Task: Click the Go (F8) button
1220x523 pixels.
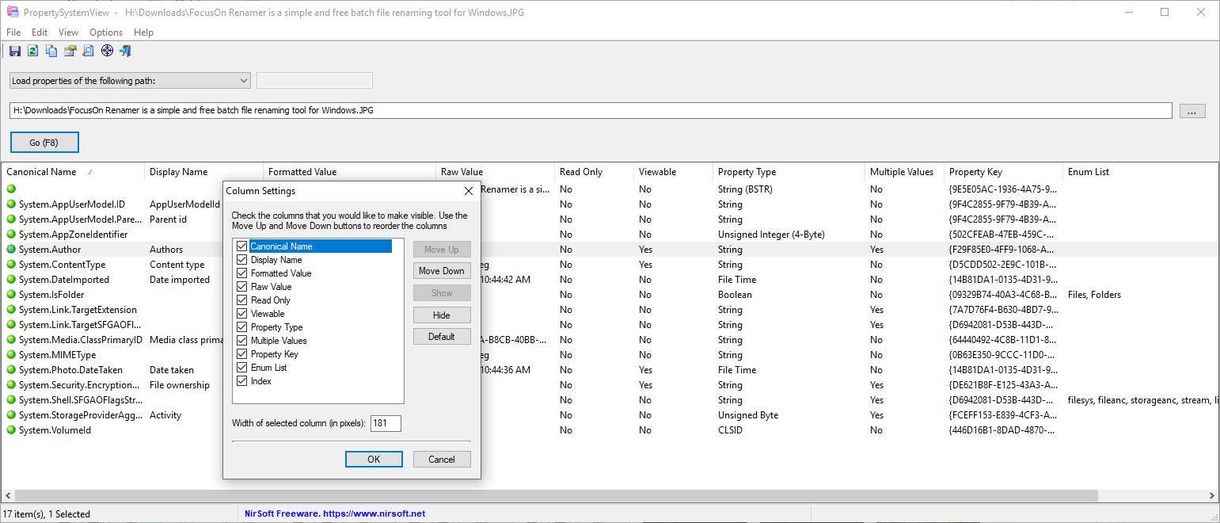Action: pyautogui.click(x=44, y=142)
